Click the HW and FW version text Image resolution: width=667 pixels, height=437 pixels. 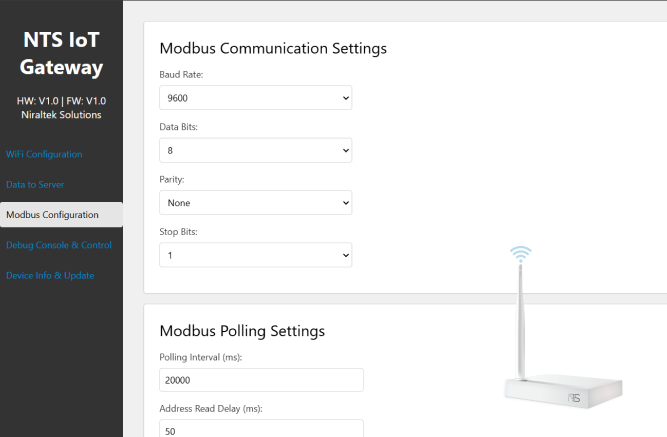pos(62,101)
